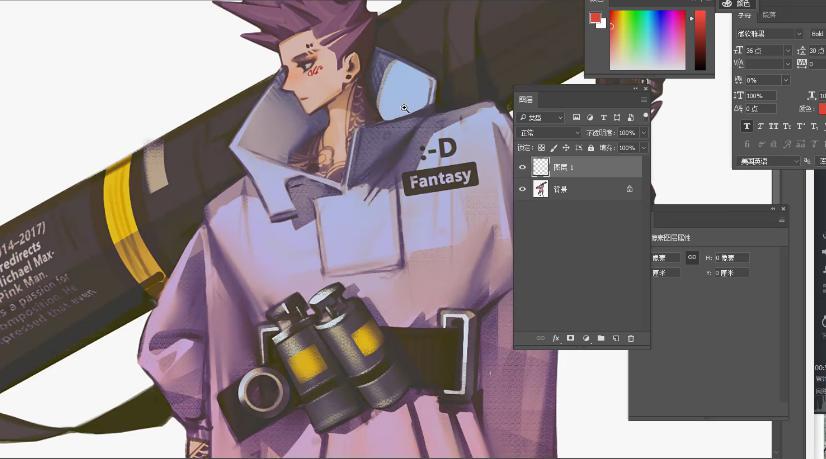Click the leading 30 pt field
The width and height of the screenshot is (826, 459).
pos(817,51)
